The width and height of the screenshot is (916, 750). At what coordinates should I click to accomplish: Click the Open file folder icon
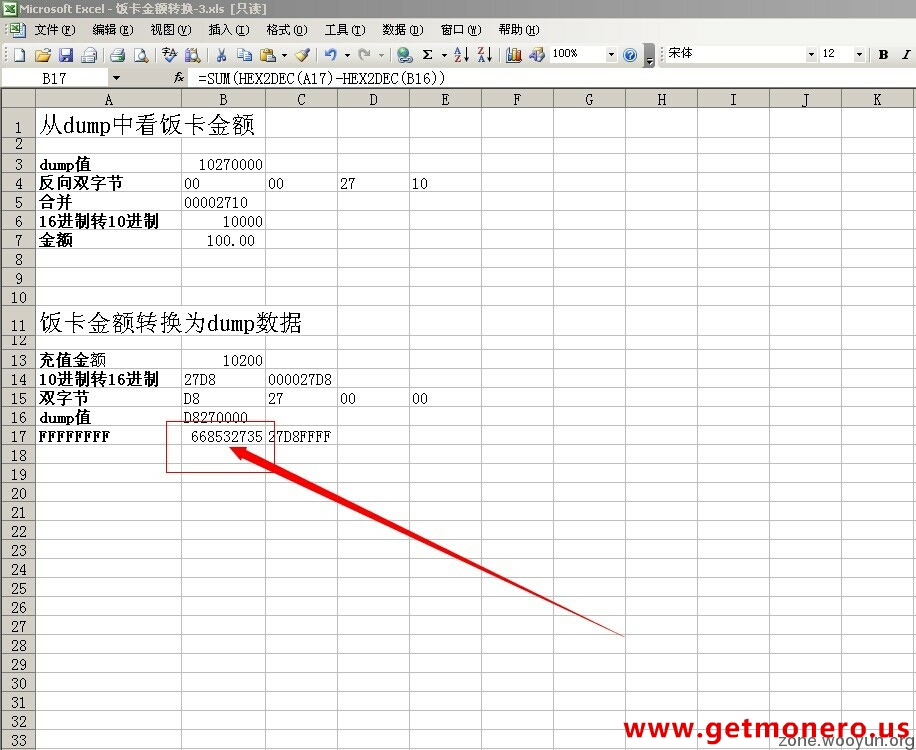[x=43, y=55]
